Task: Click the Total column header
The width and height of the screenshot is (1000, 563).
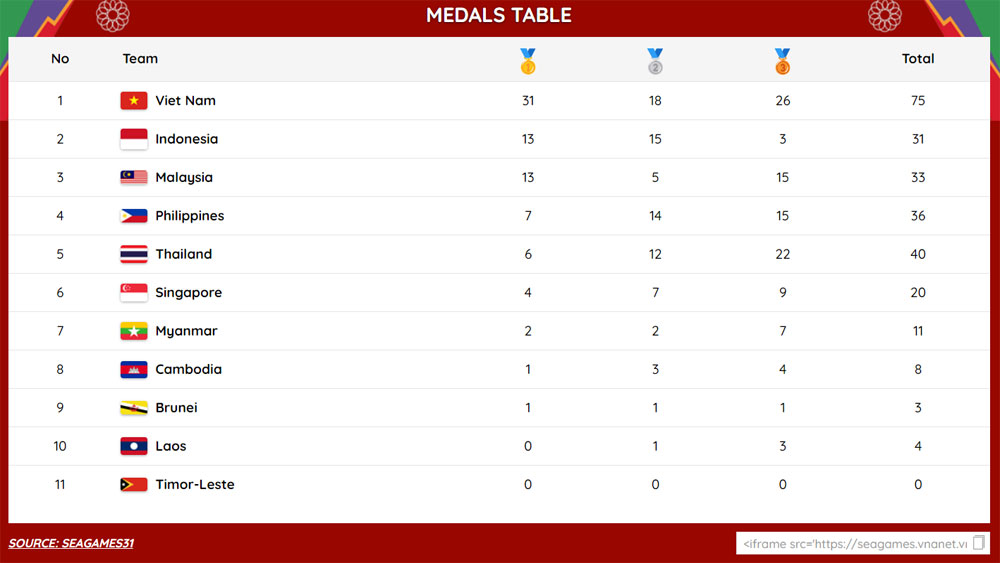Action: click(x=918, y=59)
